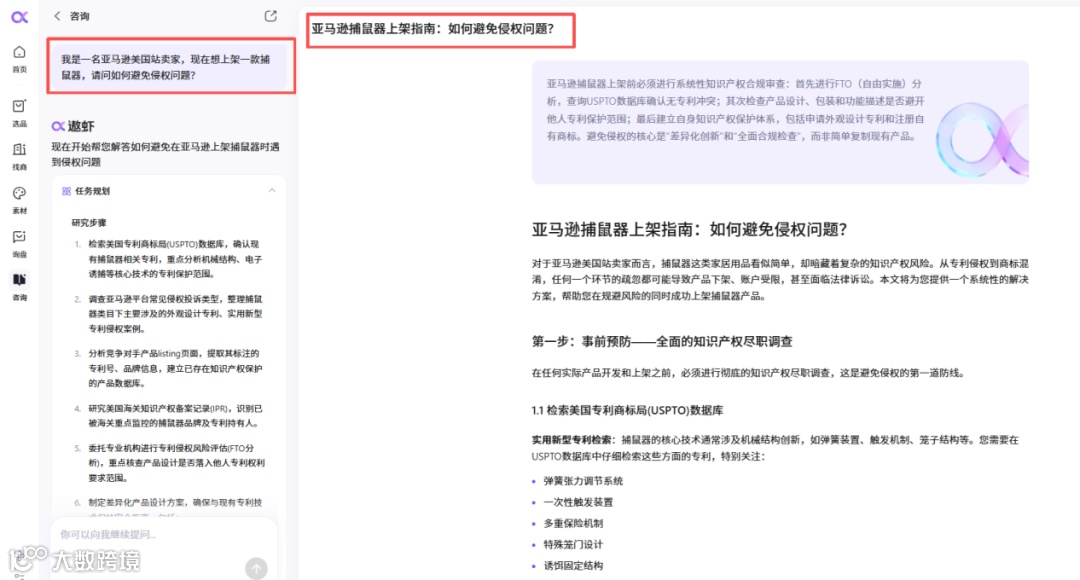Open the 素材 palette icon
This screenshot has height=580, width=1080.
(x=19, y=193)
